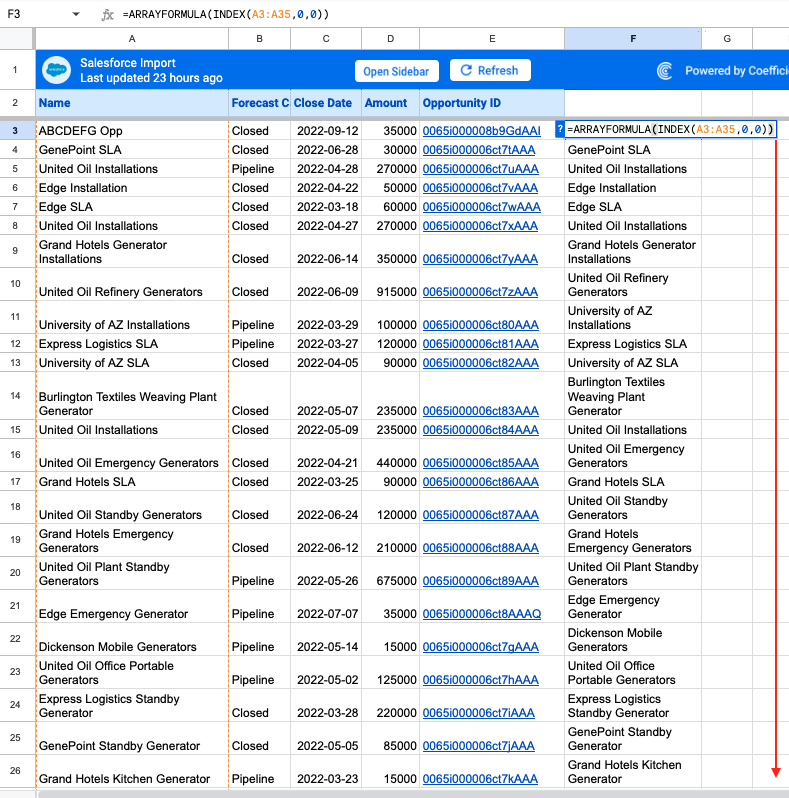This screenshot has width=789, height=798.
Task: Select 'Grand Hotels SLA' cell in column A
Action: tap(132, 482)
